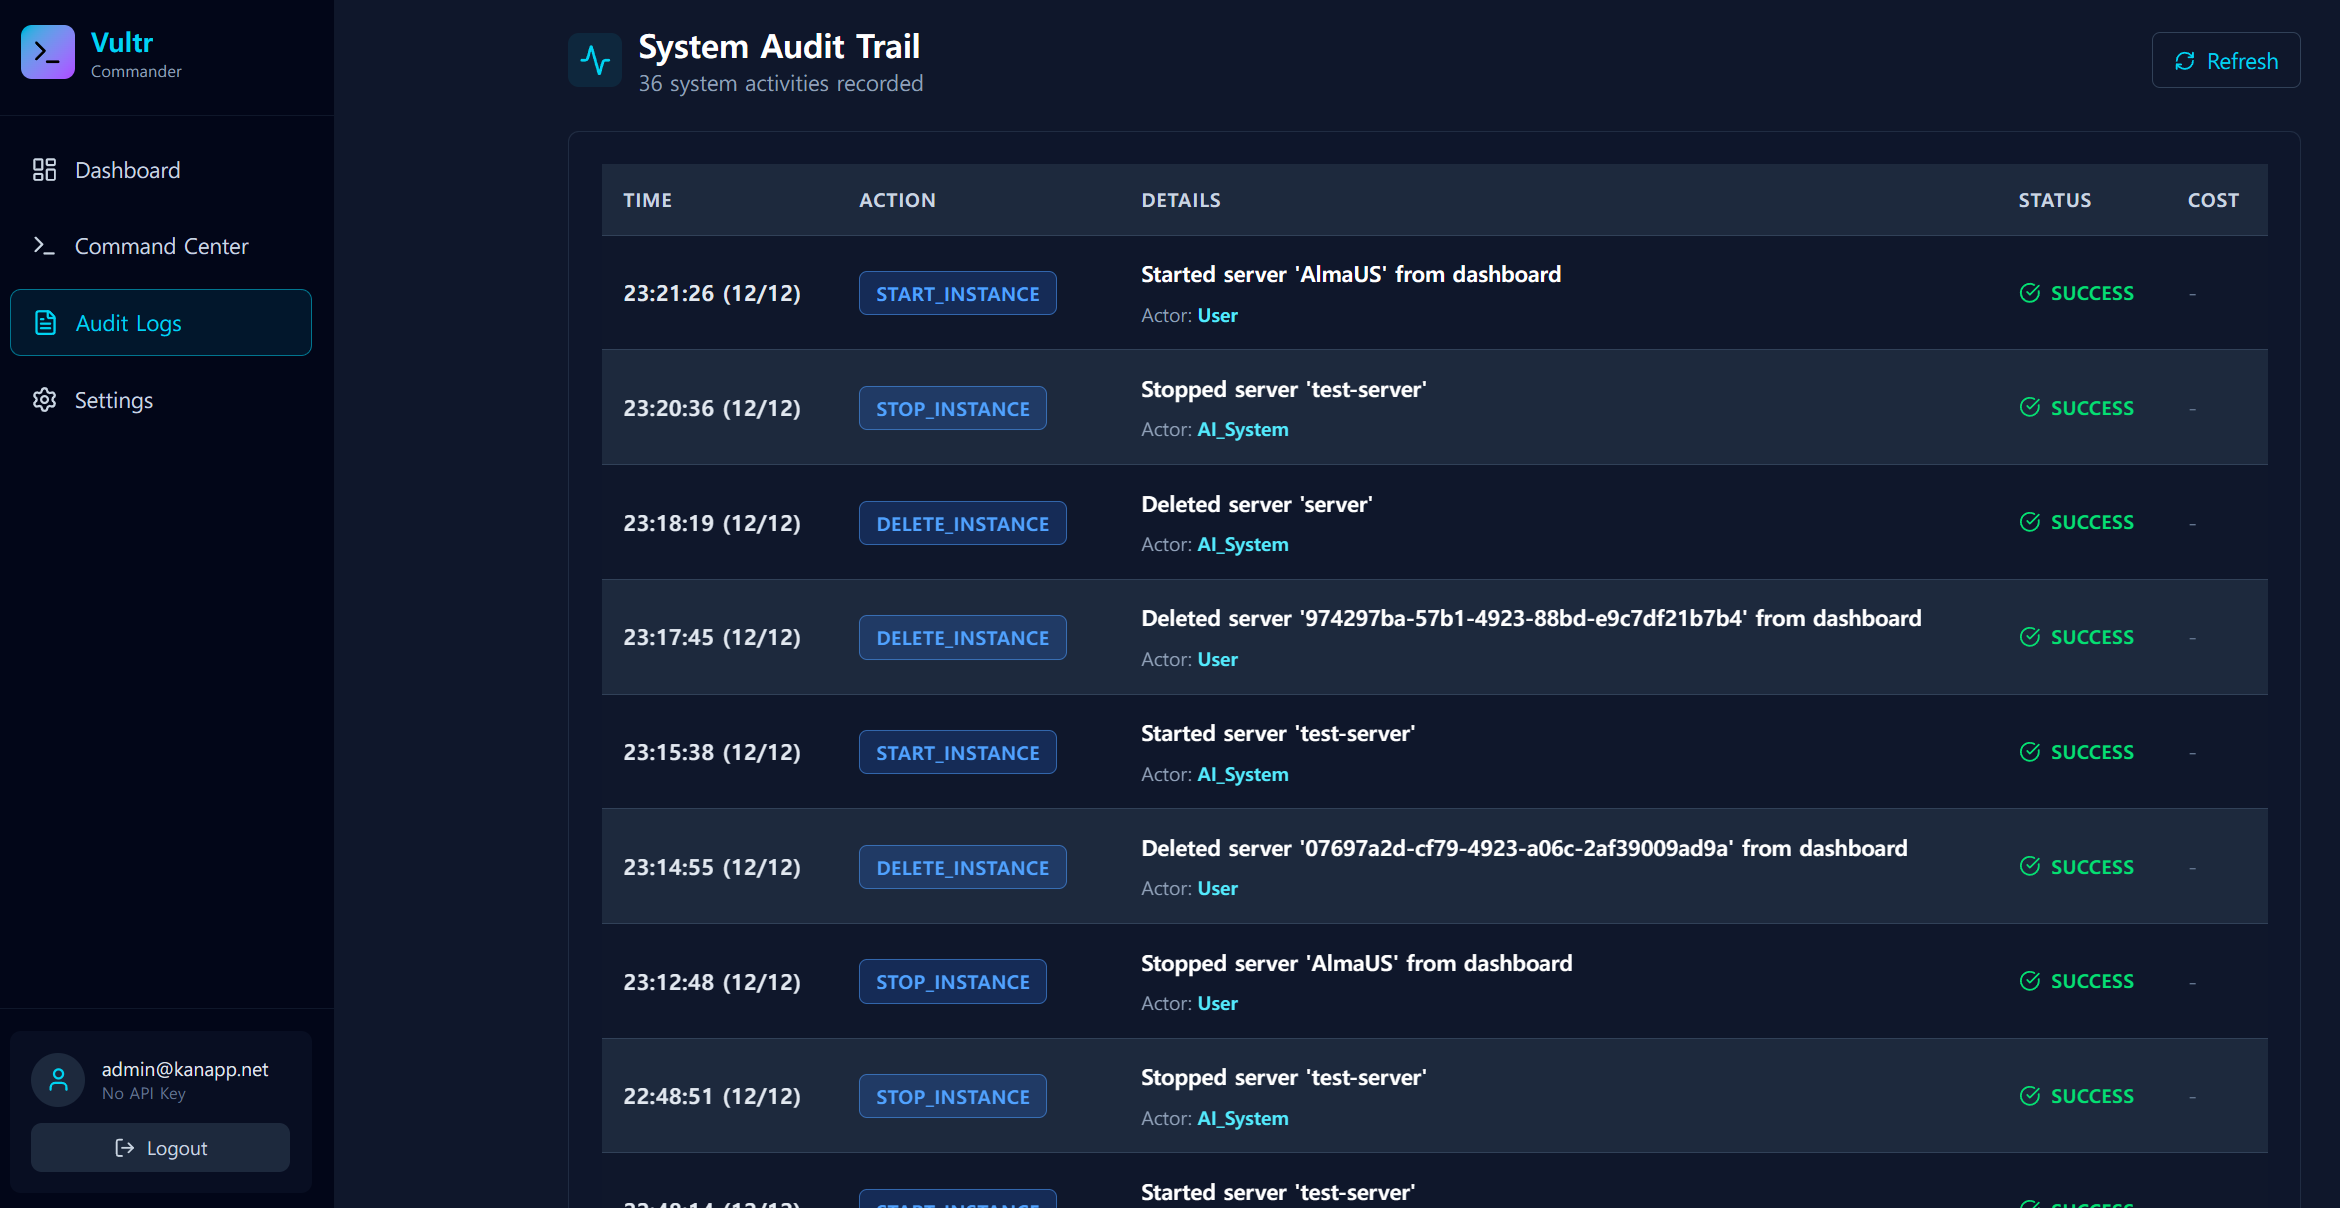This screenshot has height=1208, width=2340.
Task: Click the user avatar icon beside admin@kanapp.net
Action: pyautogui.click(x=58, y=1080)
